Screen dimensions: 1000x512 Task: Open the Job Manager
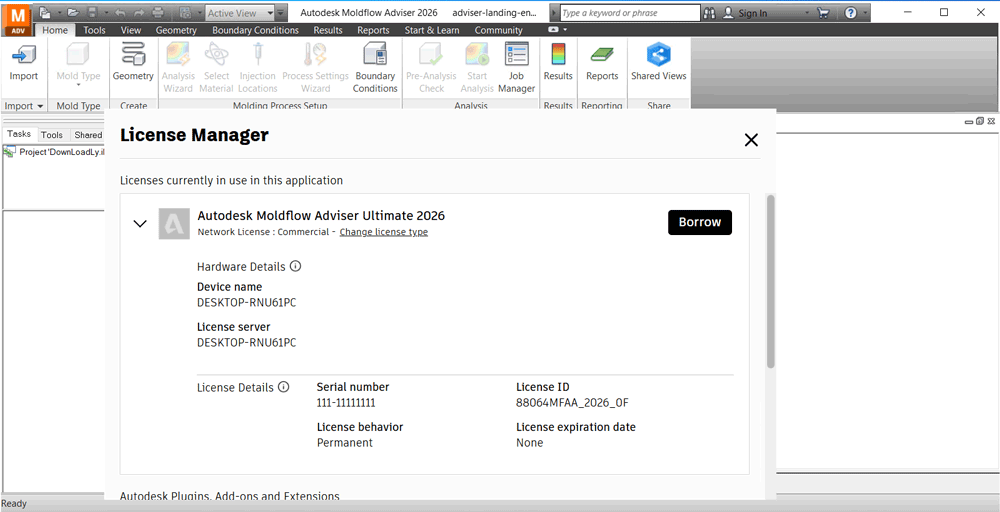tap(516, 68)
